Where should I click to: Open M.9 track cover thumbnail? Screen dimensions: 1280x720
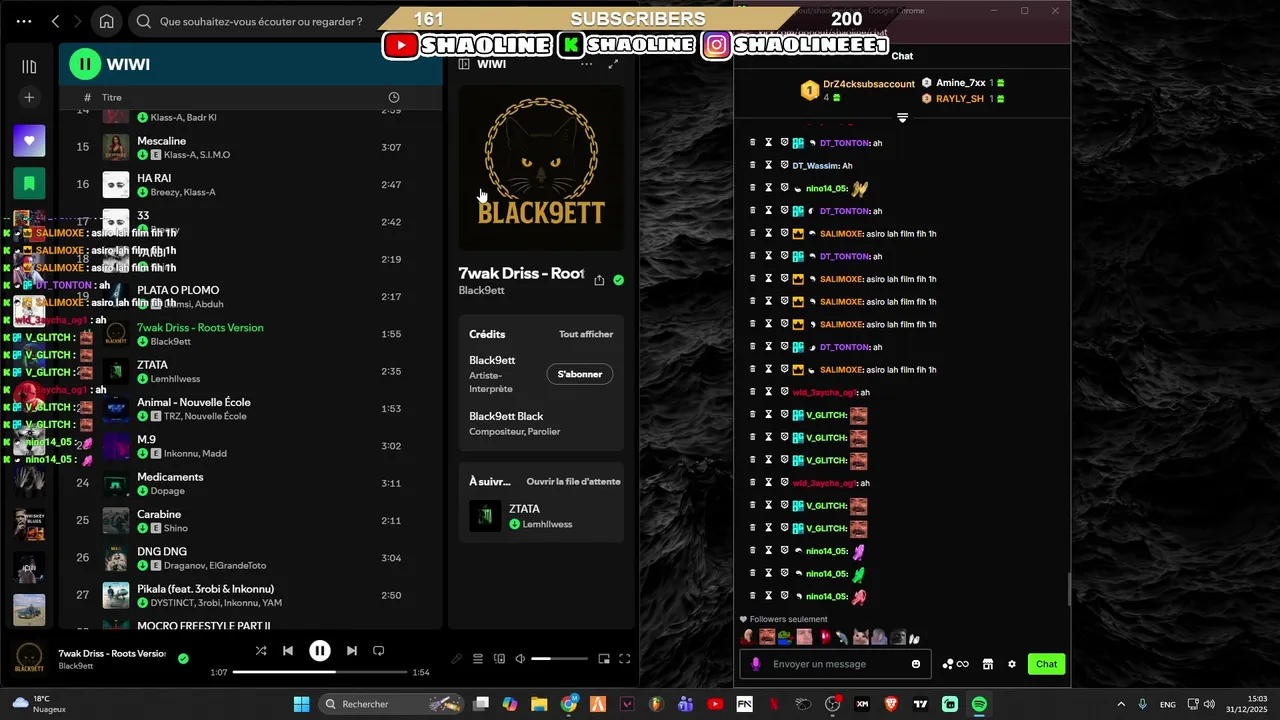pyautogui.click(x=116, y=446)
